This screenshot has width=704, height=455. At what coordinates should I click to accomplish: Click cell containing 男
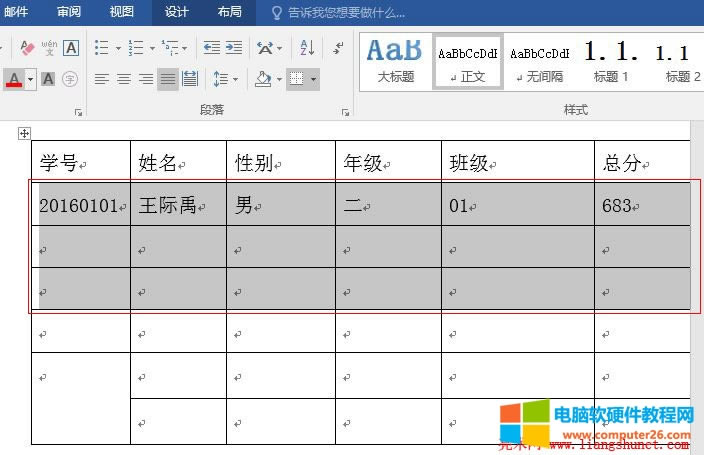pyautogui.click(x=281, y=203)
